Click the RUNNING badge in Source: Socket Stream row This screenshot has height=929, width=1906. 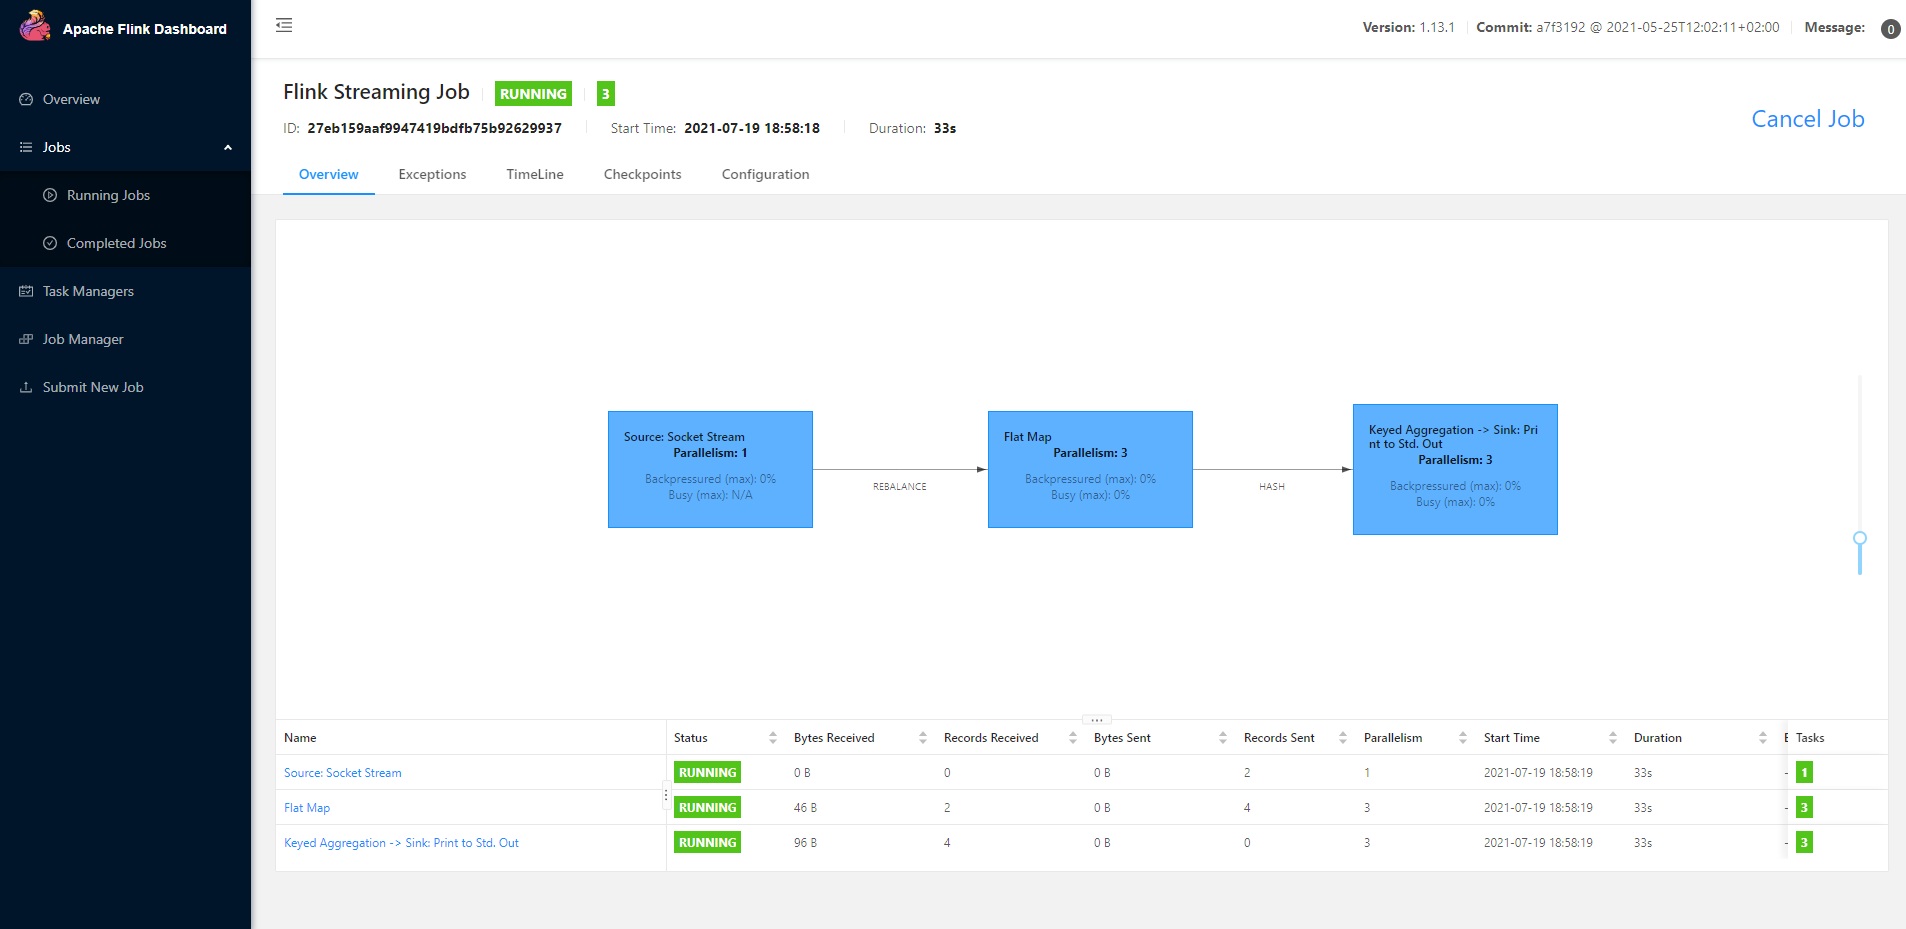(x=707, y=773)
